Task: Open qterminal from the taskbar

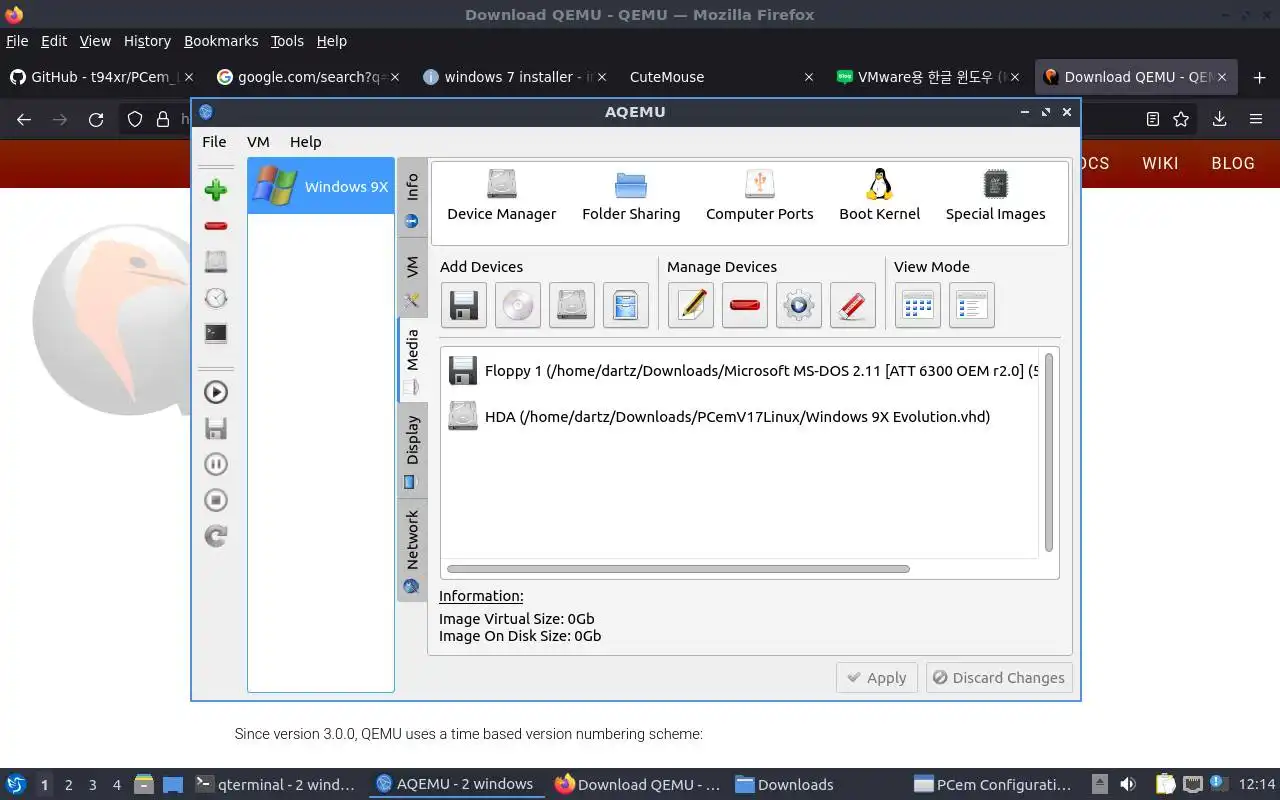Action: click(x=275, y=785)
